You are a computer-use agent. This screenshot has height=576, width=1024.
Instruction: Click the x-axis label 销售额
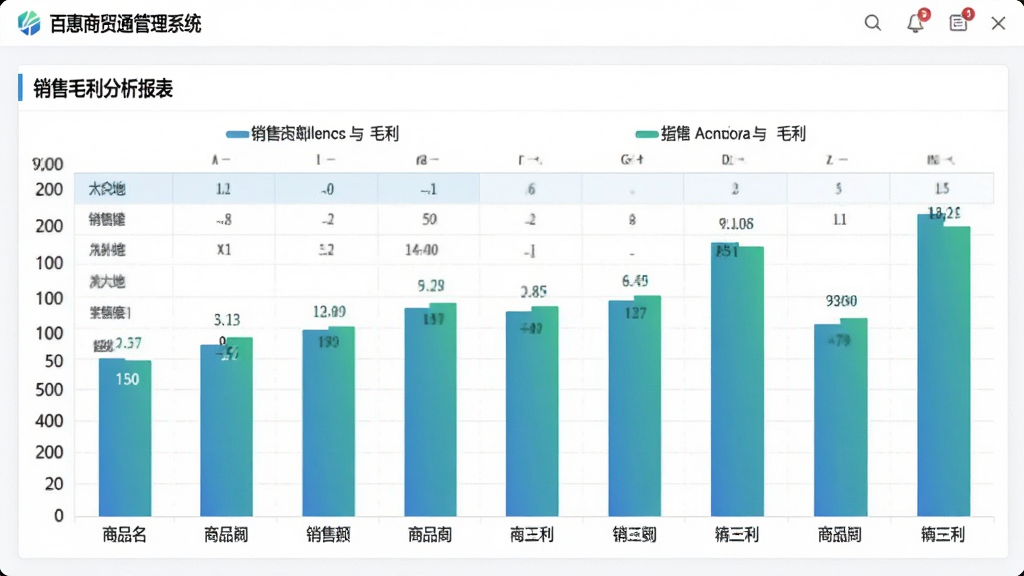[328, 535]
